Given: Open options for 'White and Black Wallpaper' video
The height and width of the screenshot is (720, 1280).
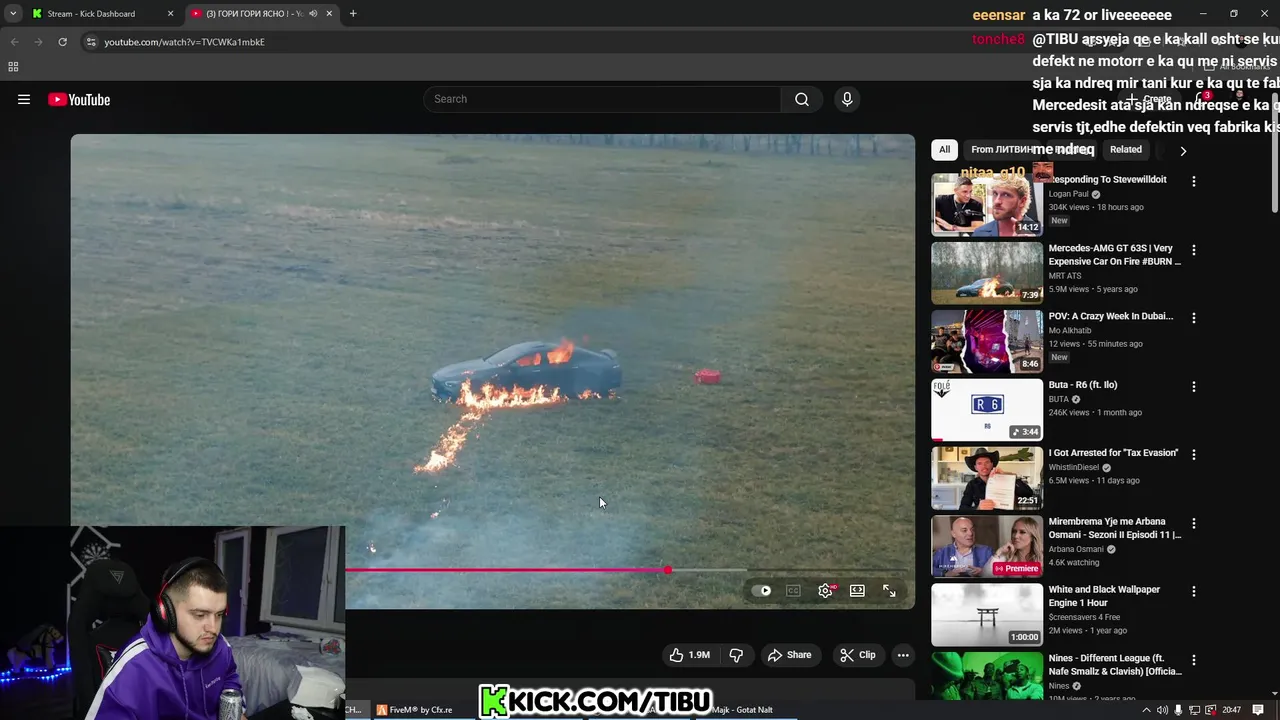Looking at the screenshot, I should [x=1193, y=591].
